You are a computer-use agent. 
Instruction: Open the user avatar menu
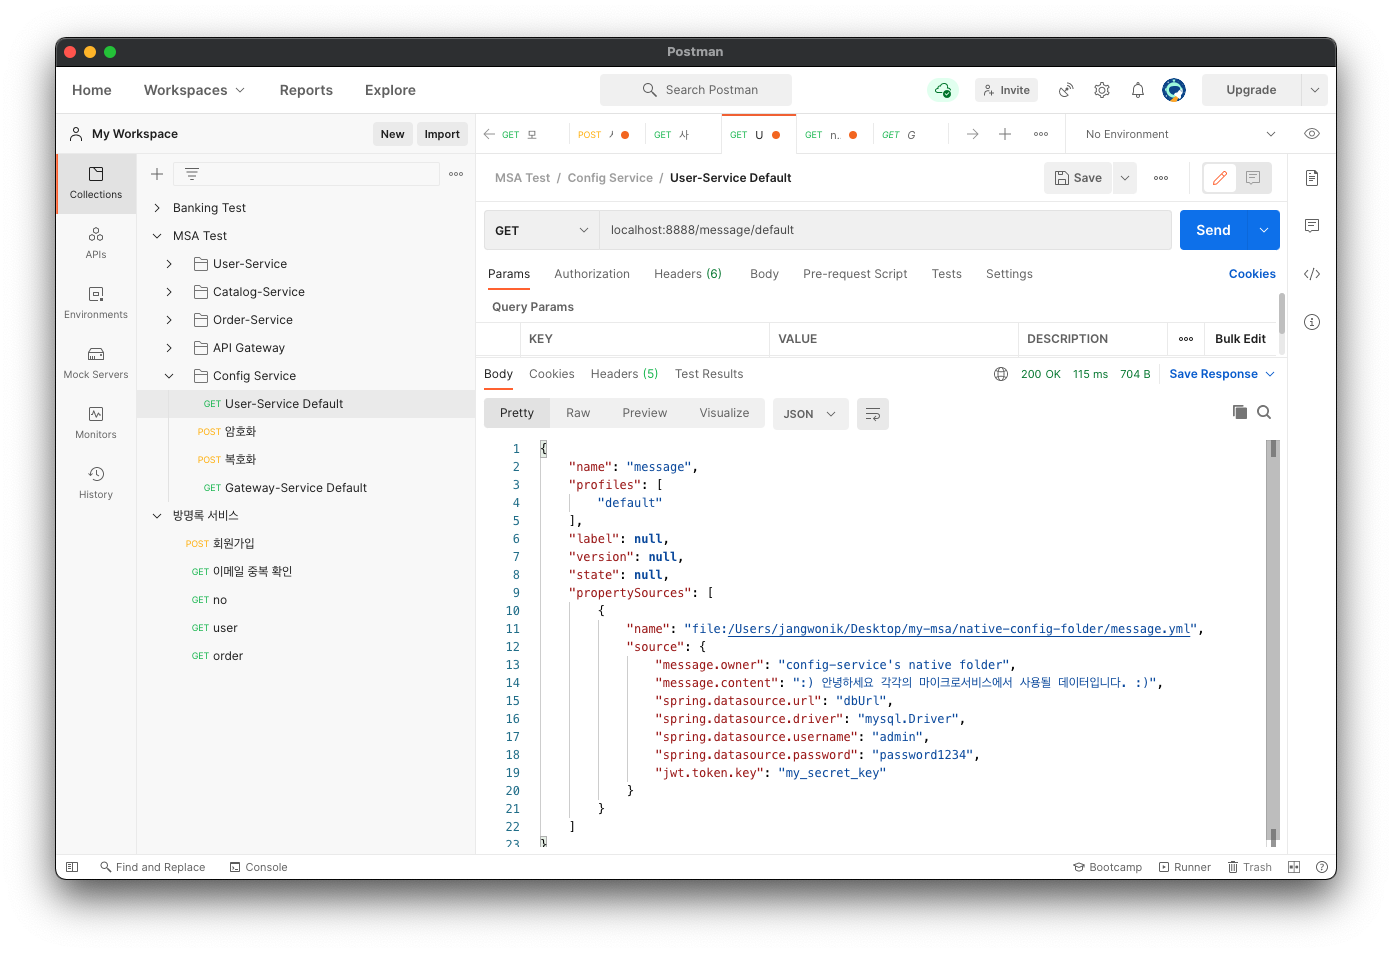coord(1174,90)
